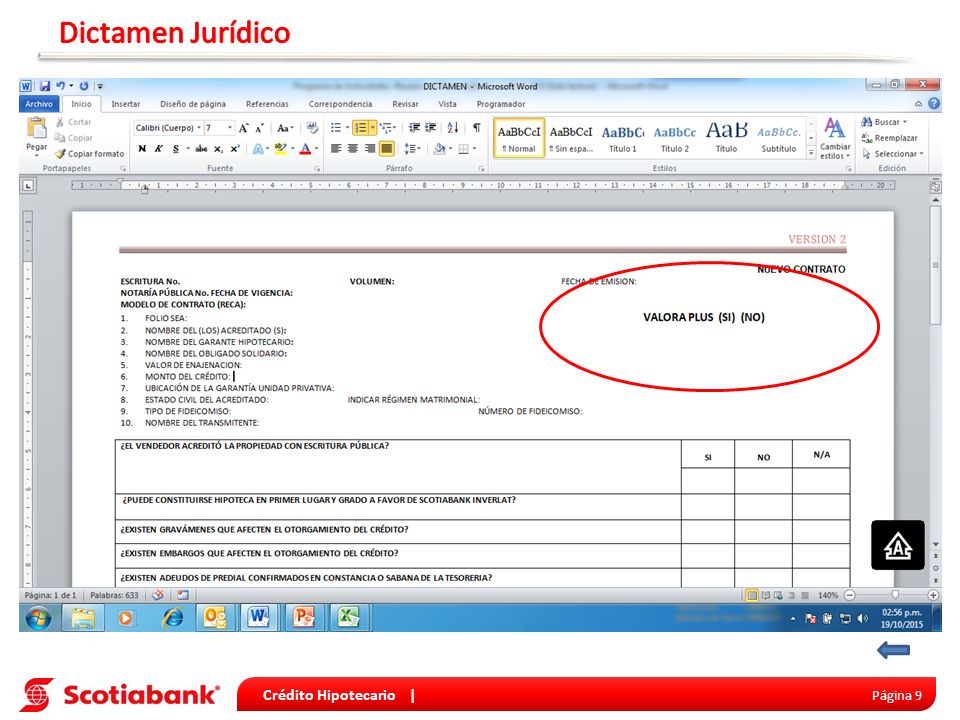Viewport: 960px width, 720px height.
Task: Switch to Diseño de página tab
Action: click(193, 104)
